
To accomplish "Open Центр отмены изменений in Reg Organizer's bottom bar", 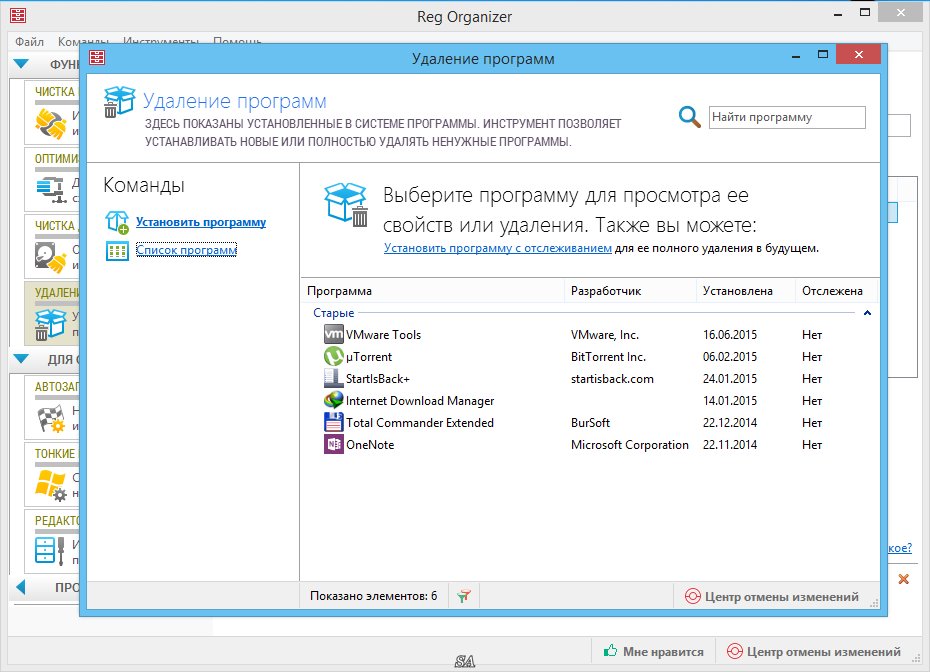I will tap(814, 651).
